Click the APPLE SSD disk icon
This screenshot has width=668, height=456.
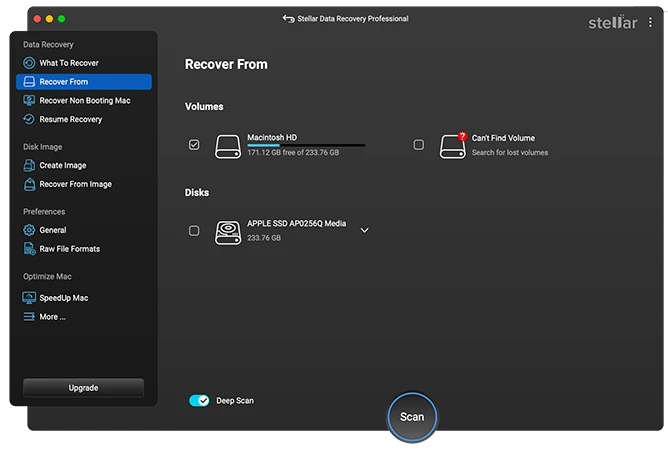pyautogui.click(x=228, y=233)
